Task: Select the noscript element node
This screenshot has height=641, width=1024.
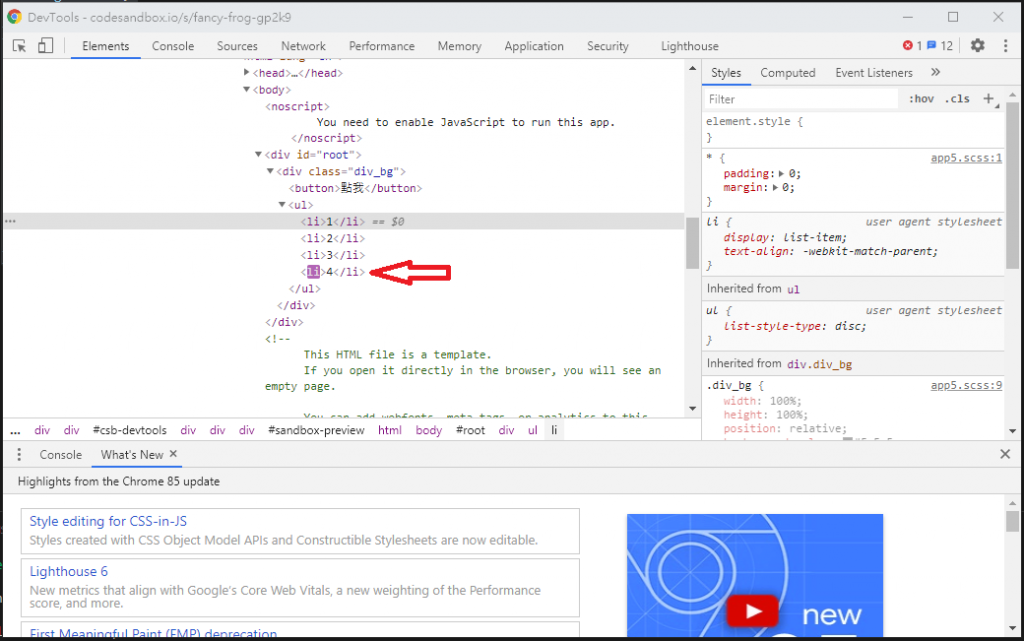Action: (297, 106)
